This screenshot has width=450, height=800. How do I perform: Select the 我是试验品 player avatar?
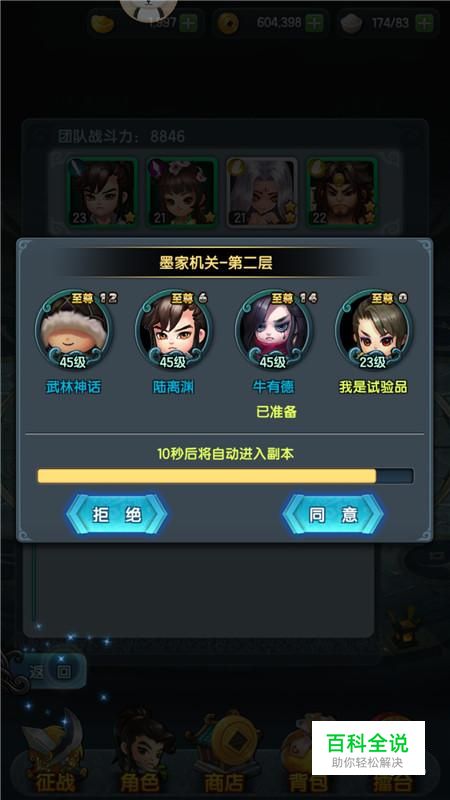coord(373,329)
